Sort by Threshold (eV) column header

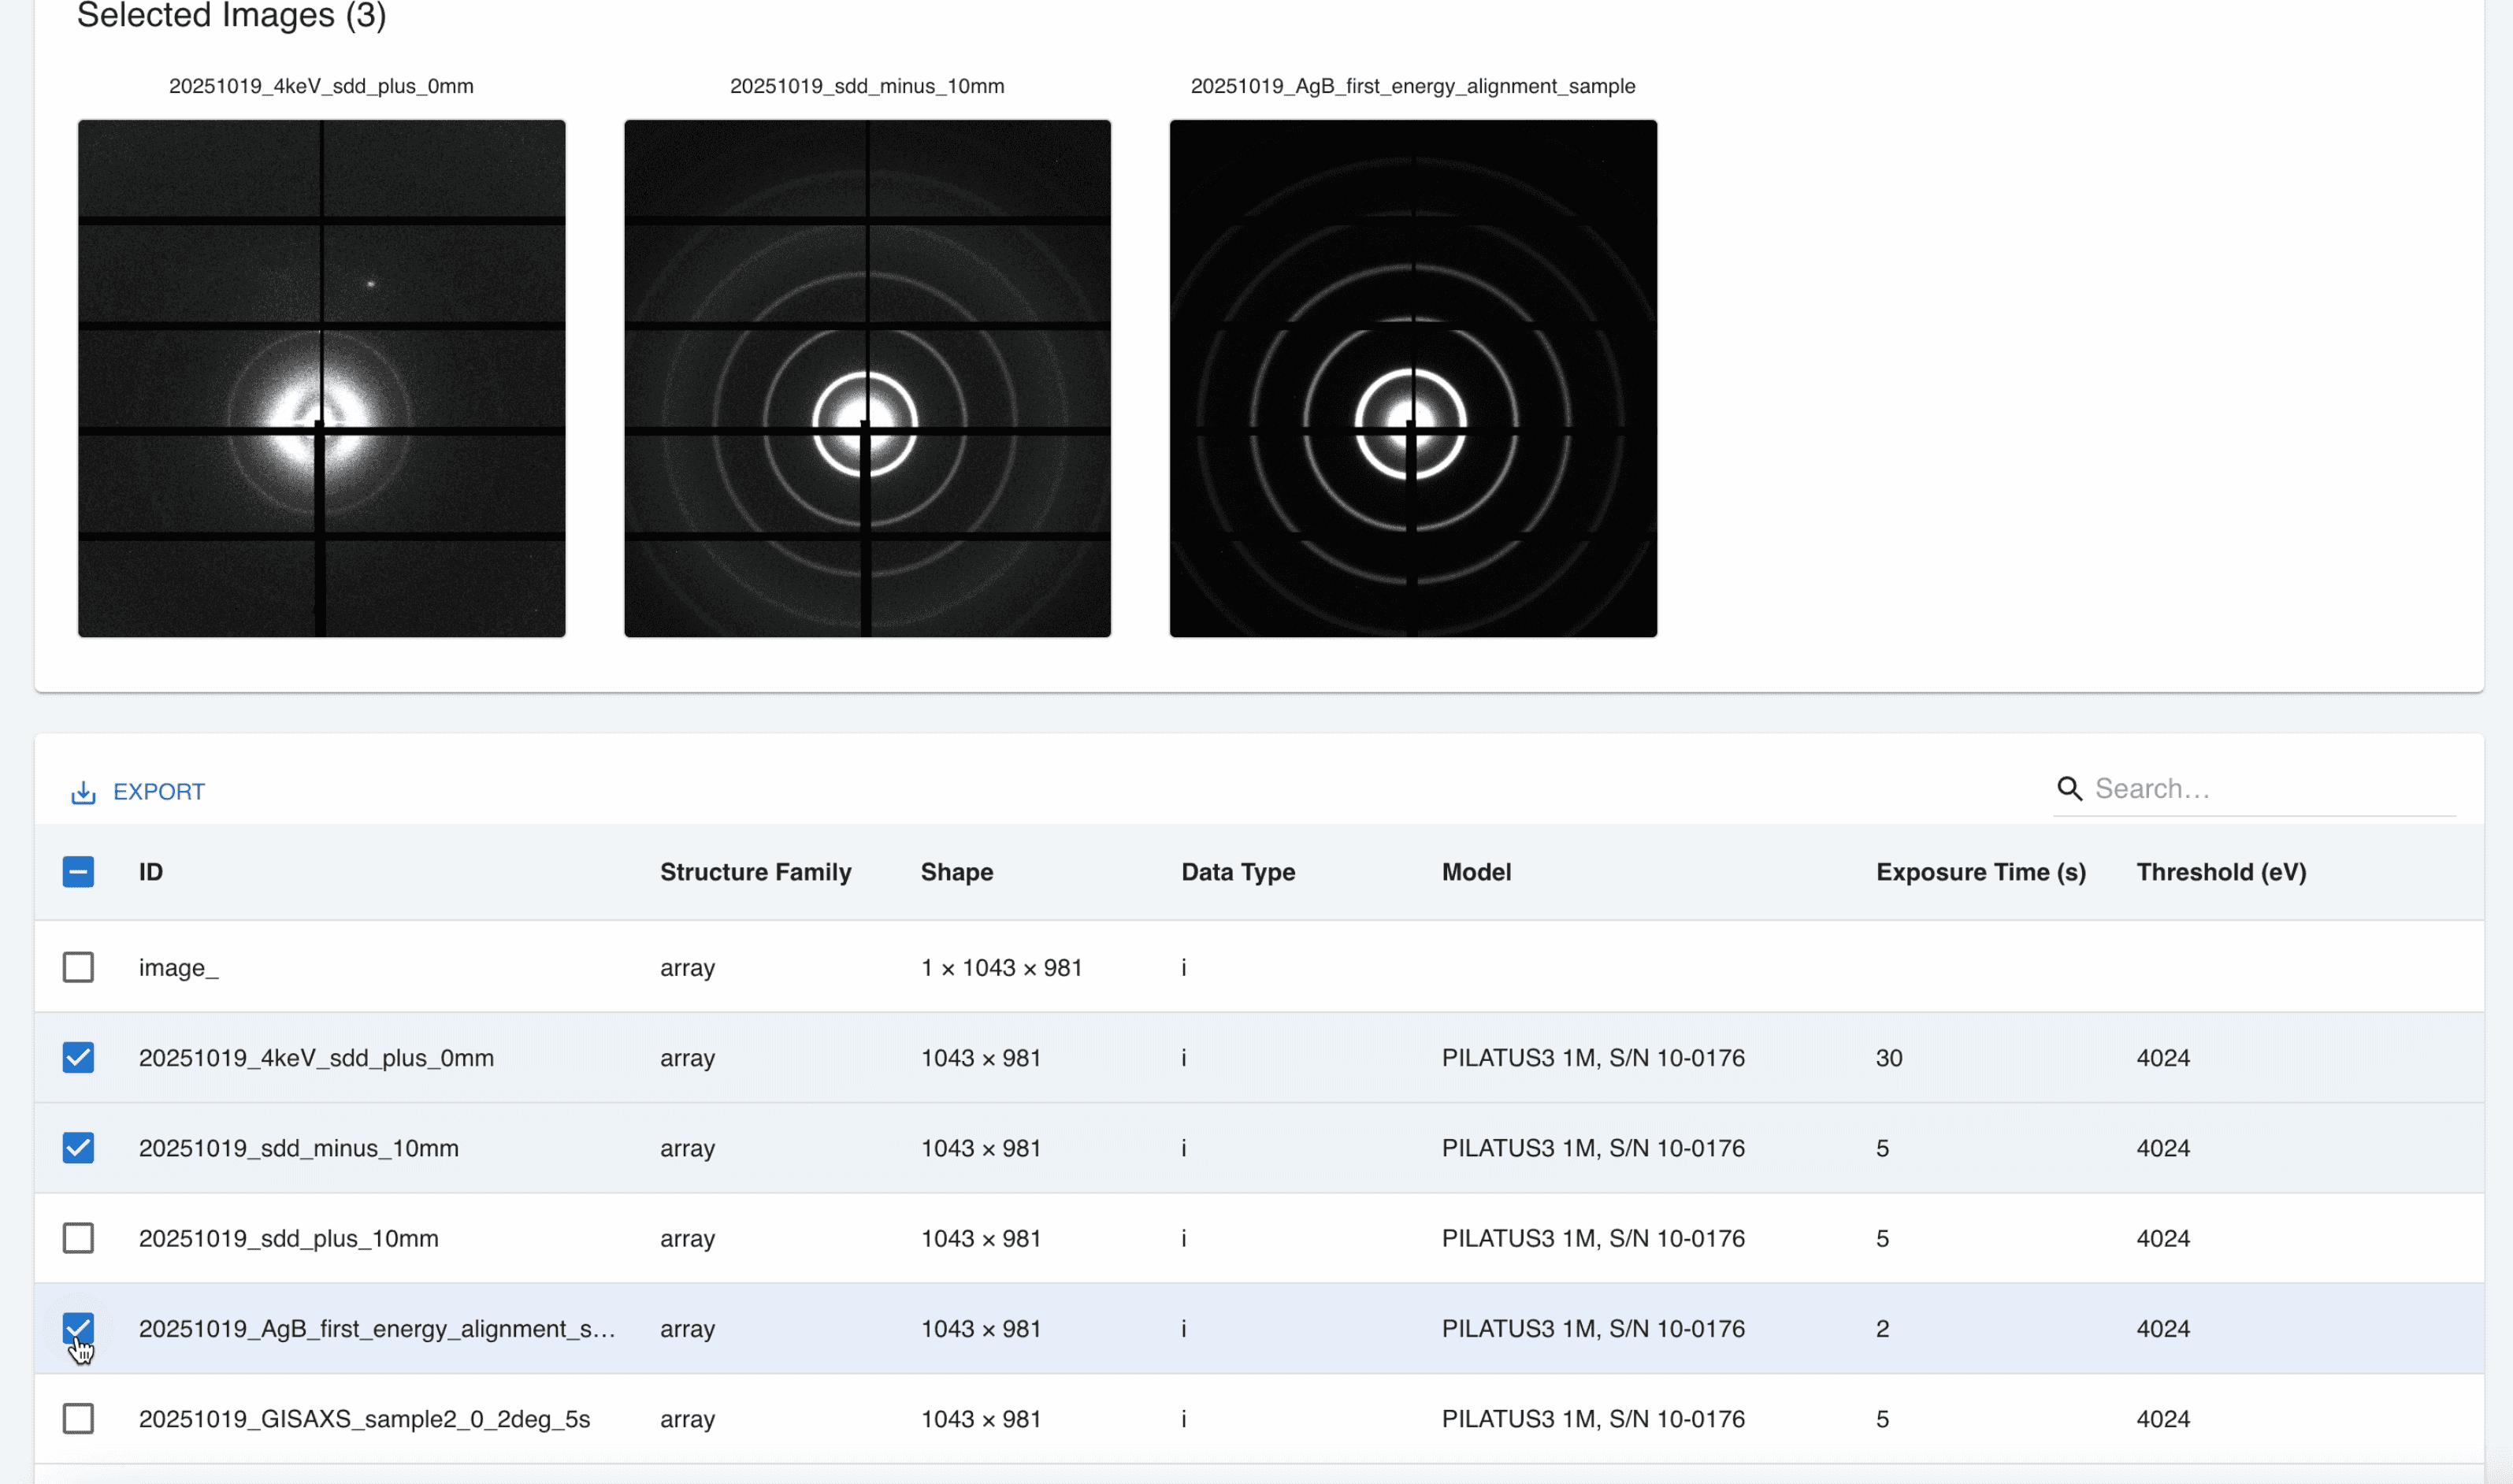tap(2220, 872)
